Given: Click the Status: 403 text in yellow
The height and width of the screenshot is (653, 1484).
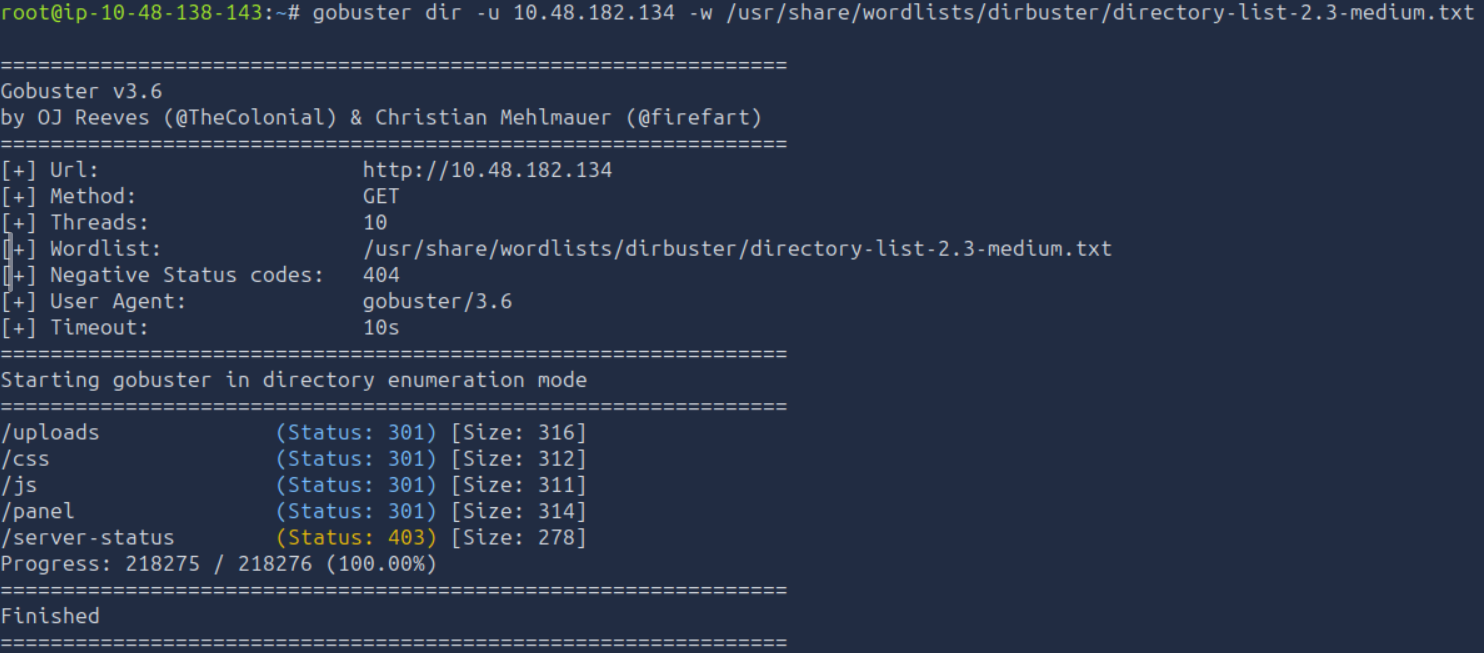Looking at the screenshot, I should pos(356,537).
